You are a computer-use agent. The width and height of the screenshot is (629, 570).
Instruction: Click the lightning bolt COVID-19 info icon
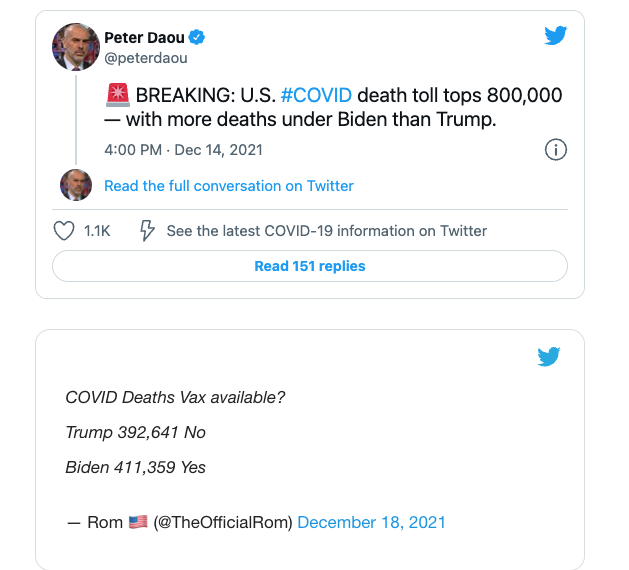coord(147,231)
